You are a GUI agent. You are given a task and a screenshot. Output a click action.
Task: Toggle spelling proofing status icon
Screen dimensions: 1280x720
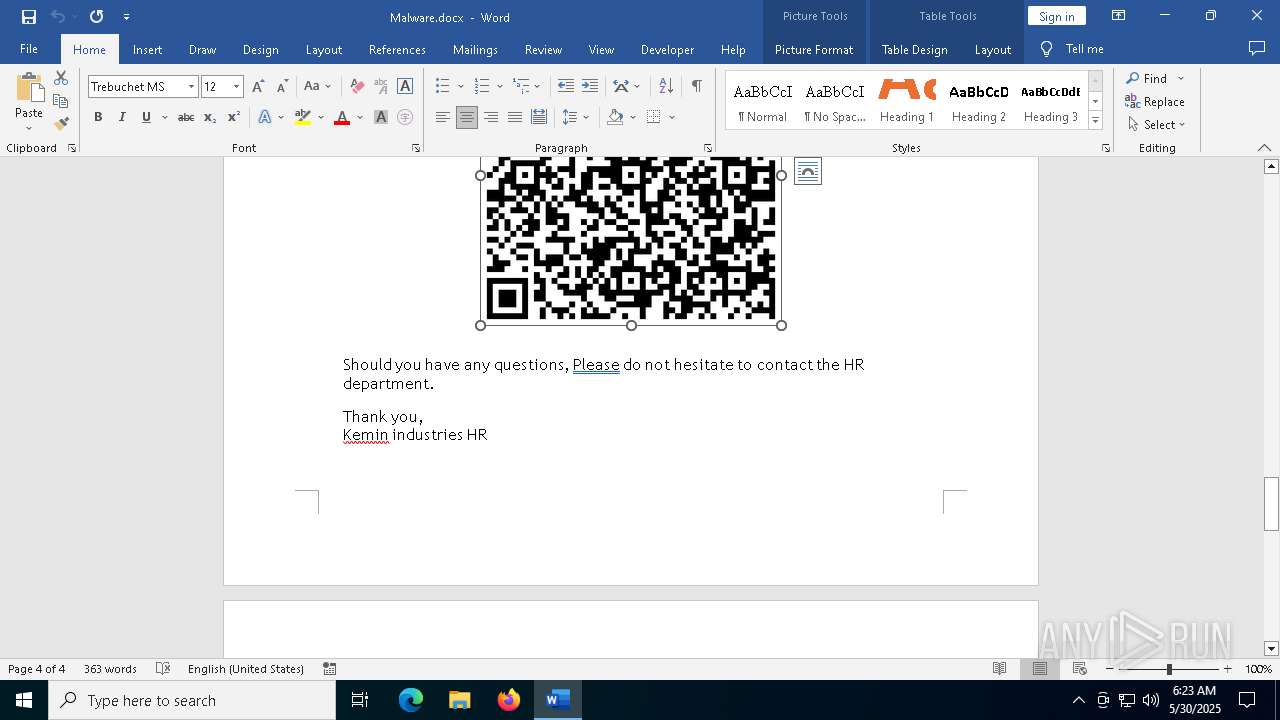[163, 669]
